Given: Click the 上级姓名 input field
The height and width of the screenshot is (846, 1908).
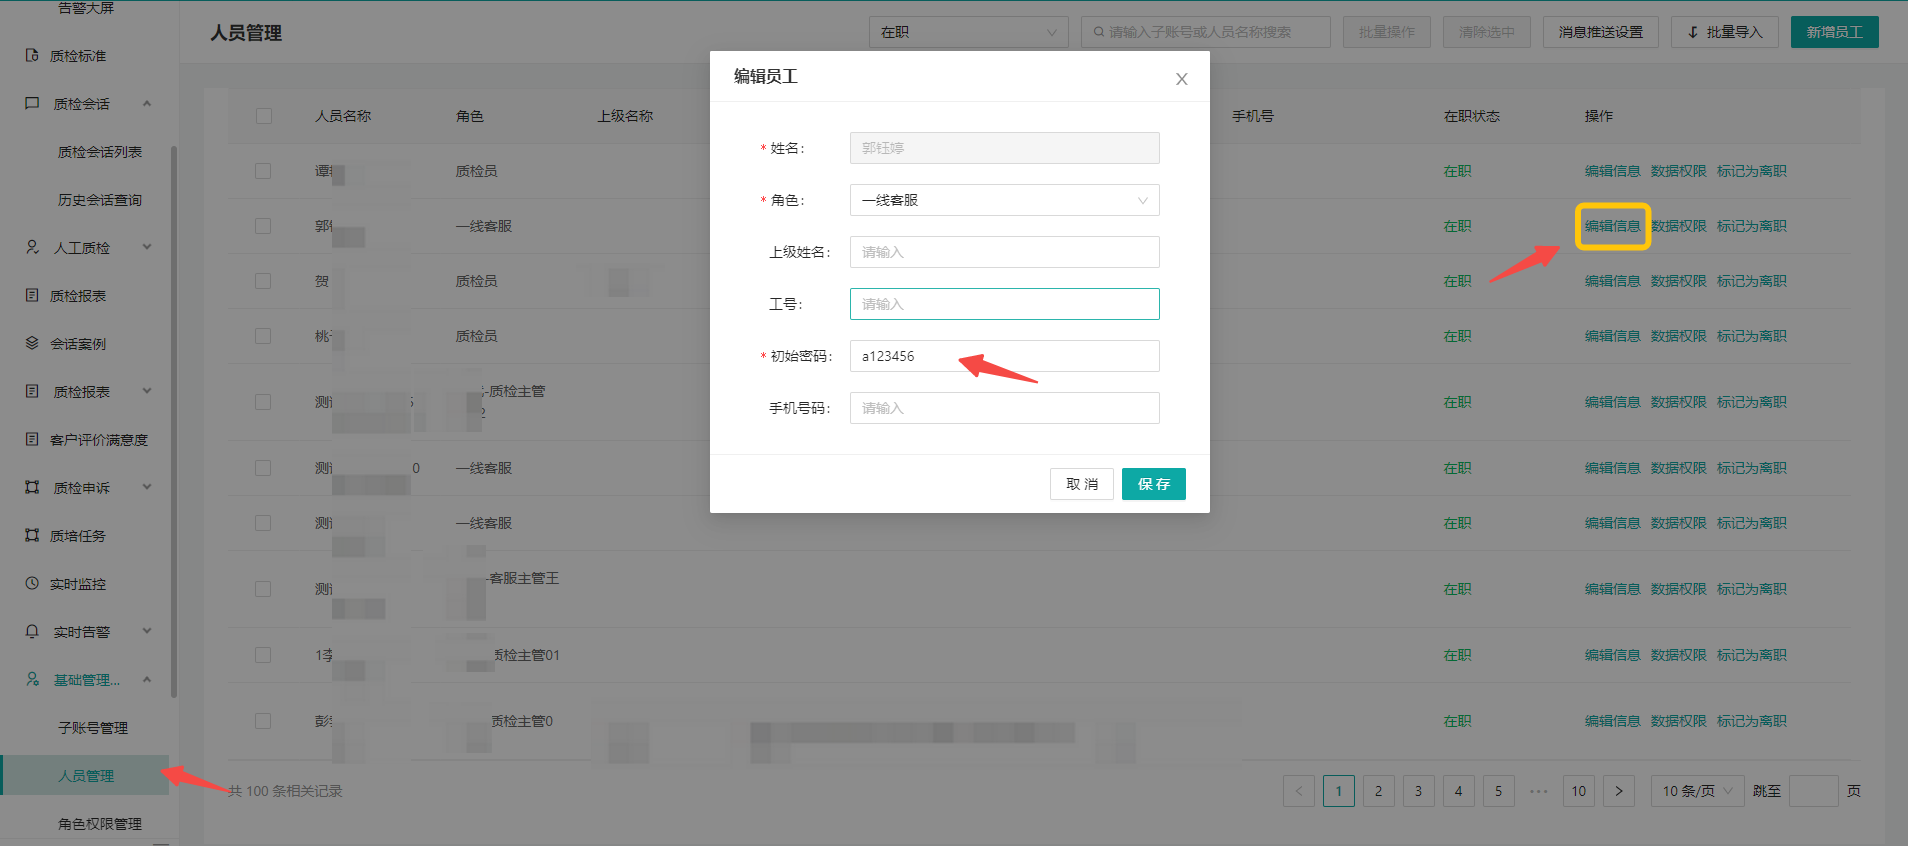Looking at the screenshot, I should pyautogui.click(x=1004, y=252).
